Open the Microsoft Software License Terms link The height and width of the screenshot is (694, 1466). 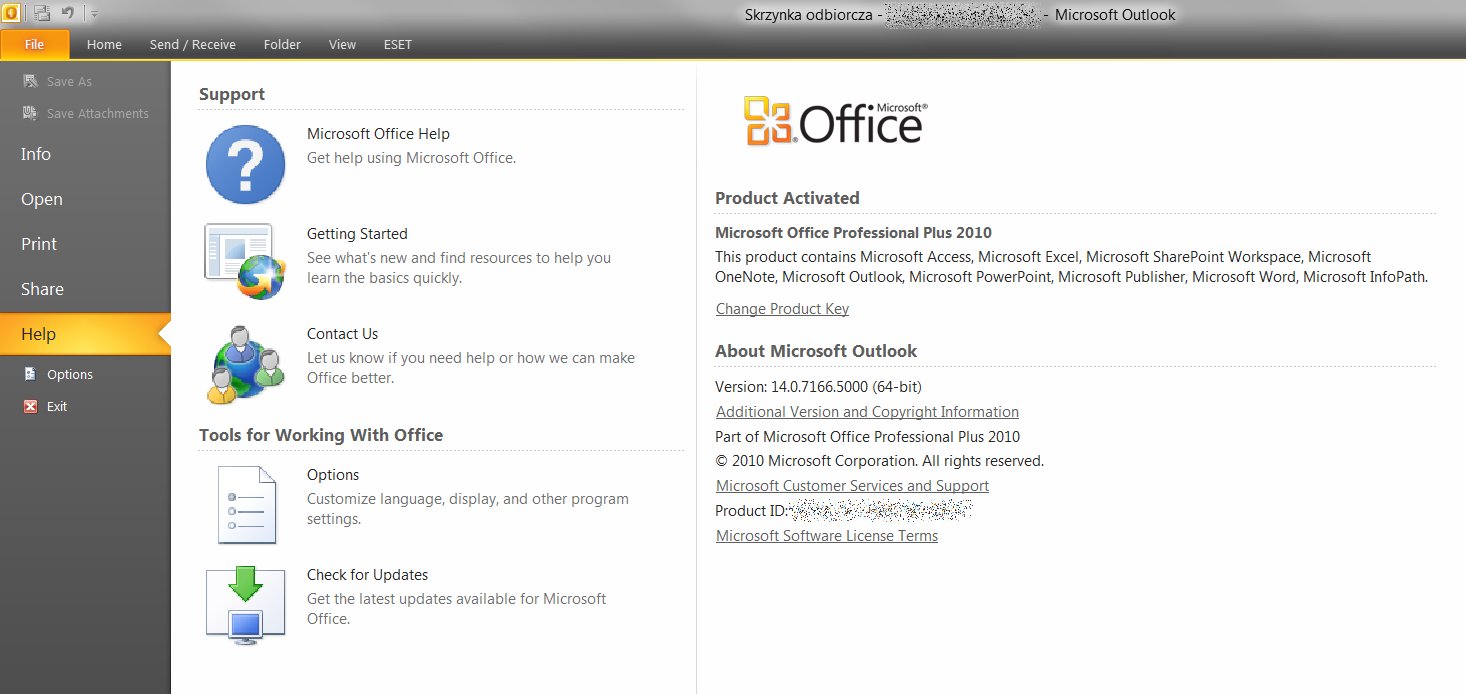point(827,536)
